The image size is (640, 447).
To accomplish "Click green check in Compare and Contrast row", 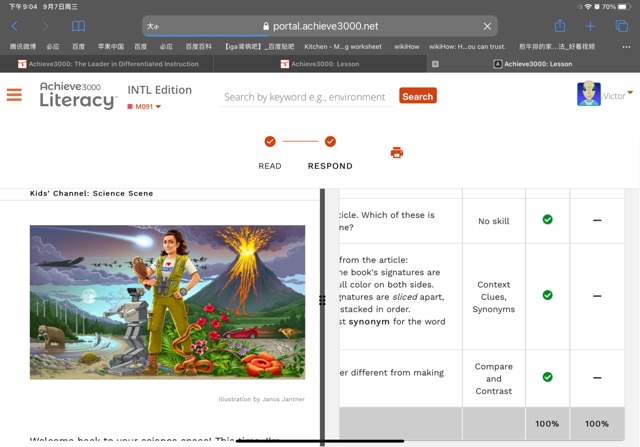I will point(547,377).
